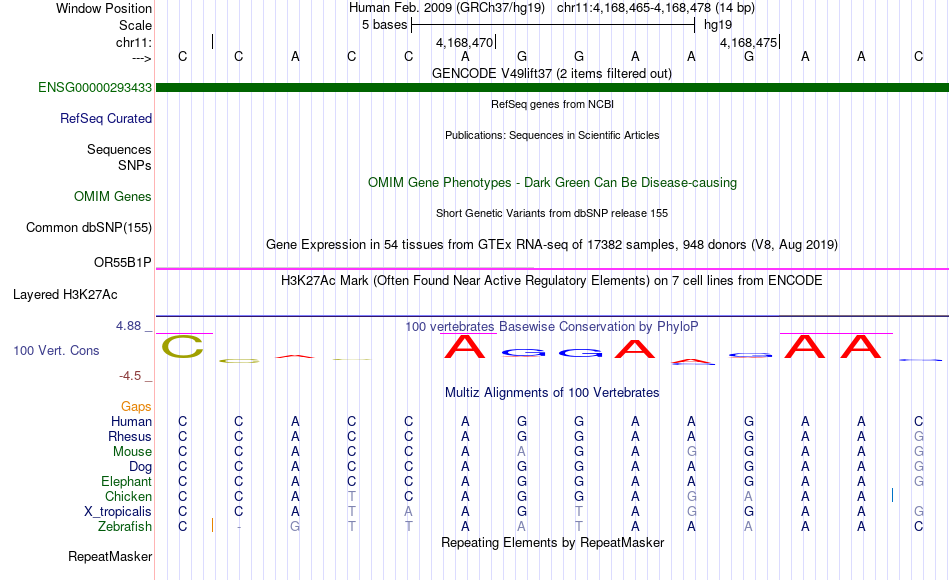Viewport: 950px width, 580px height.
Task: Open the Layered H3K27Ac track label
Action: coord(65,295)
